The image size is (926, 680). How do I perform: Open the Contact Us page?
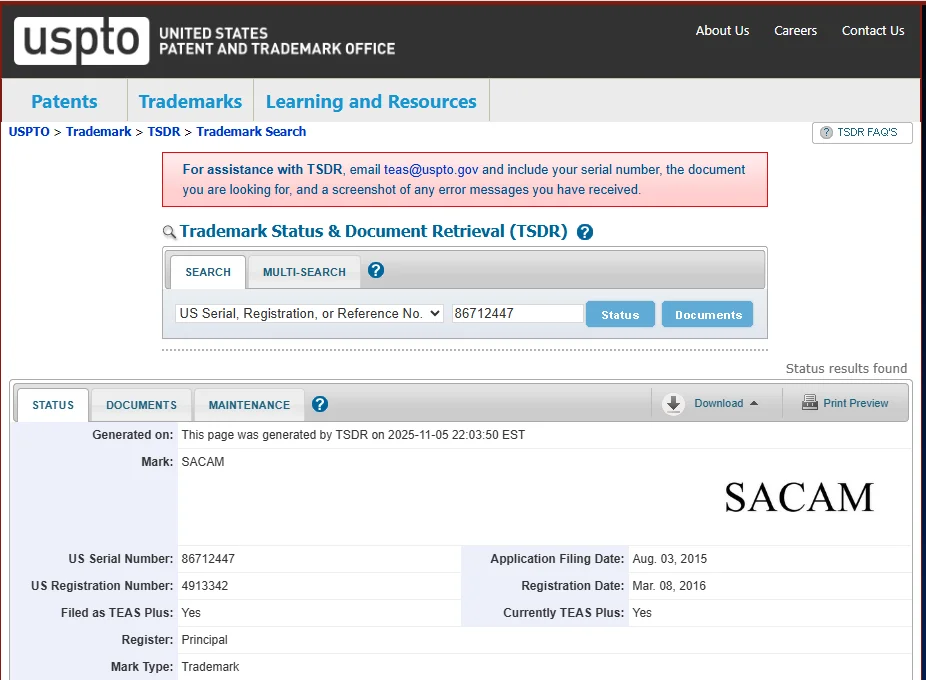coord(872,31)
